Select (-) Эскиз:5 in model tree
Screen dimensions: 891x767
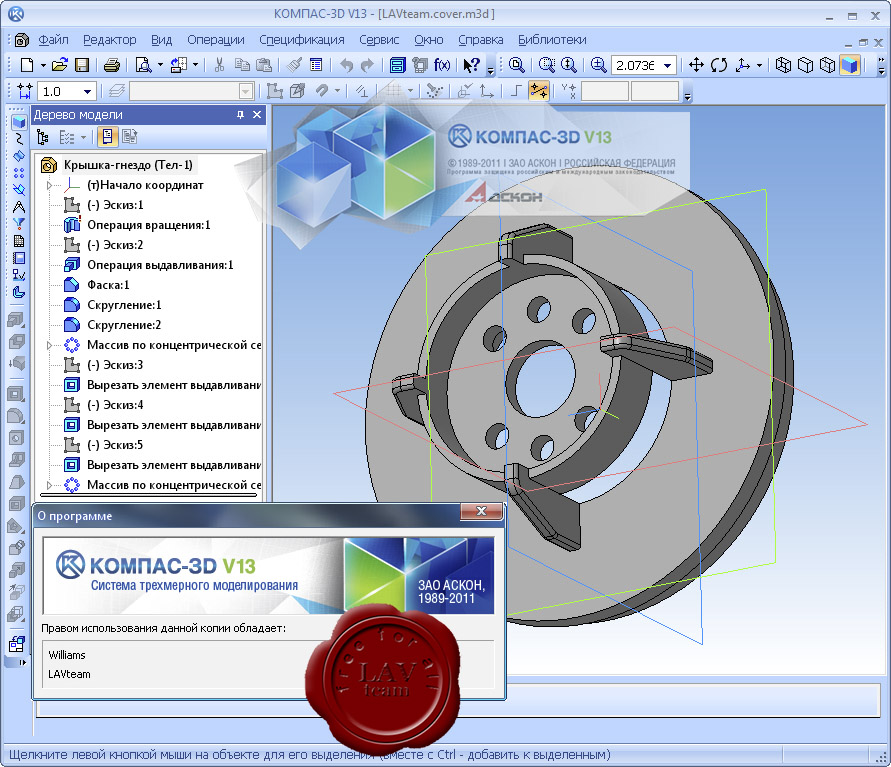115,445
